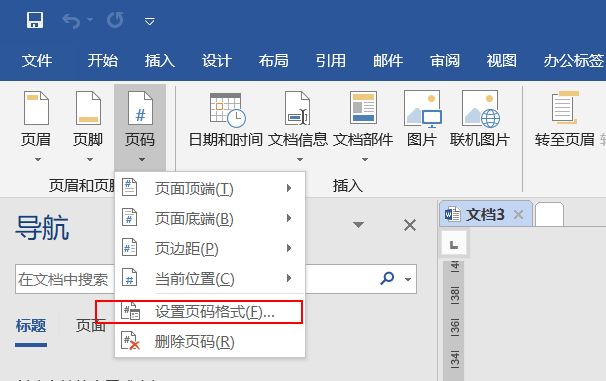Click the 转至页眉 icon
606x381 pixels.
pos(565,107)
